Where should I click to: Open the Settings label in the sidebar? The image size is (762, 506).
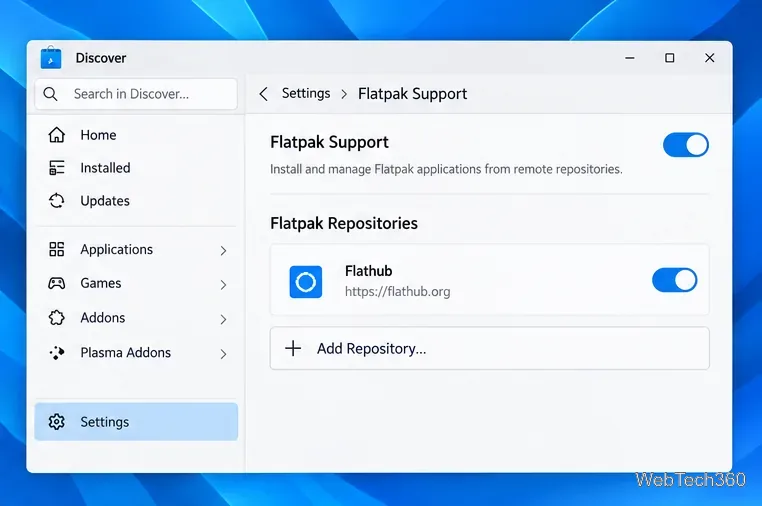click(x=104, y=422)
